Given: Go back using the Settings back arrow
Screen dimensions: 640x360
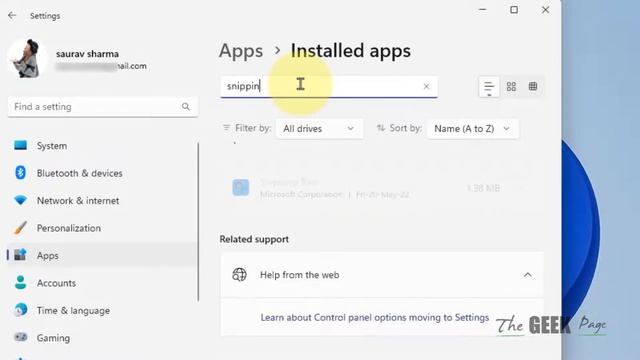Looking at the screenshot, I should 12,16.
